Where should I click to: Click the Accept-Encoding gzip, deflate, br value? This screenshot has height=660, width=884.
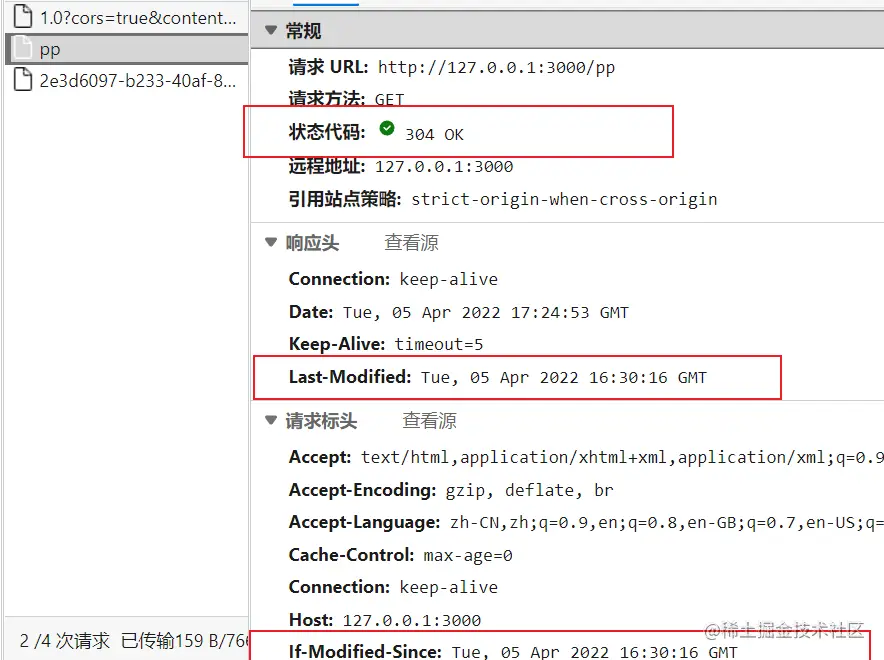click(529, 490)
